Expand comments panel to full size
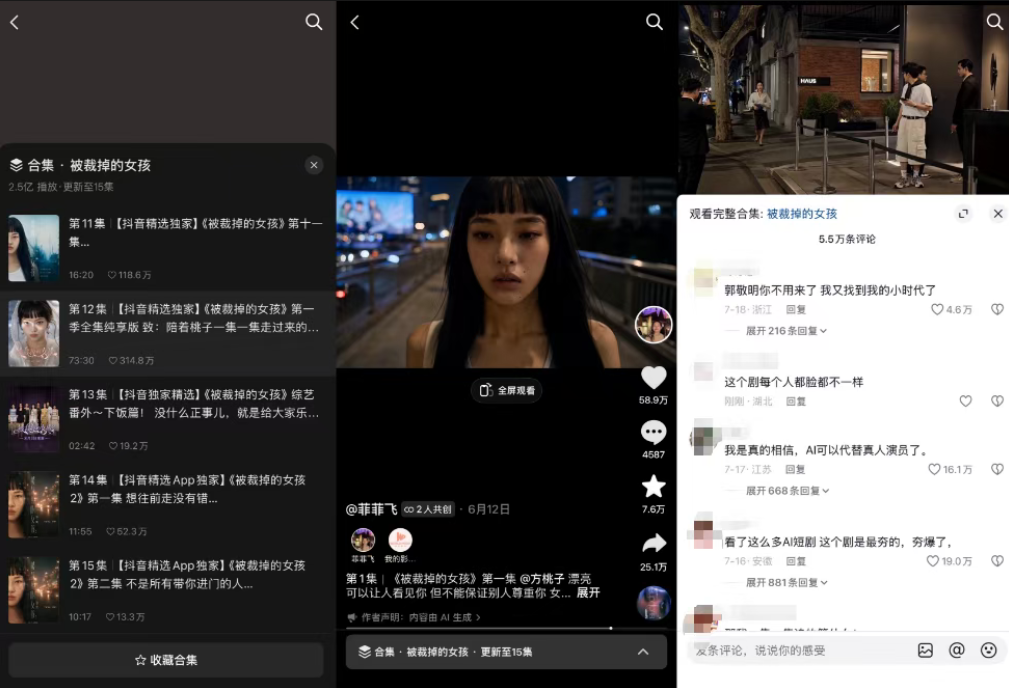Image resolution: width=1009 pixels, height=688 pixels. click(x=963, y=214)
